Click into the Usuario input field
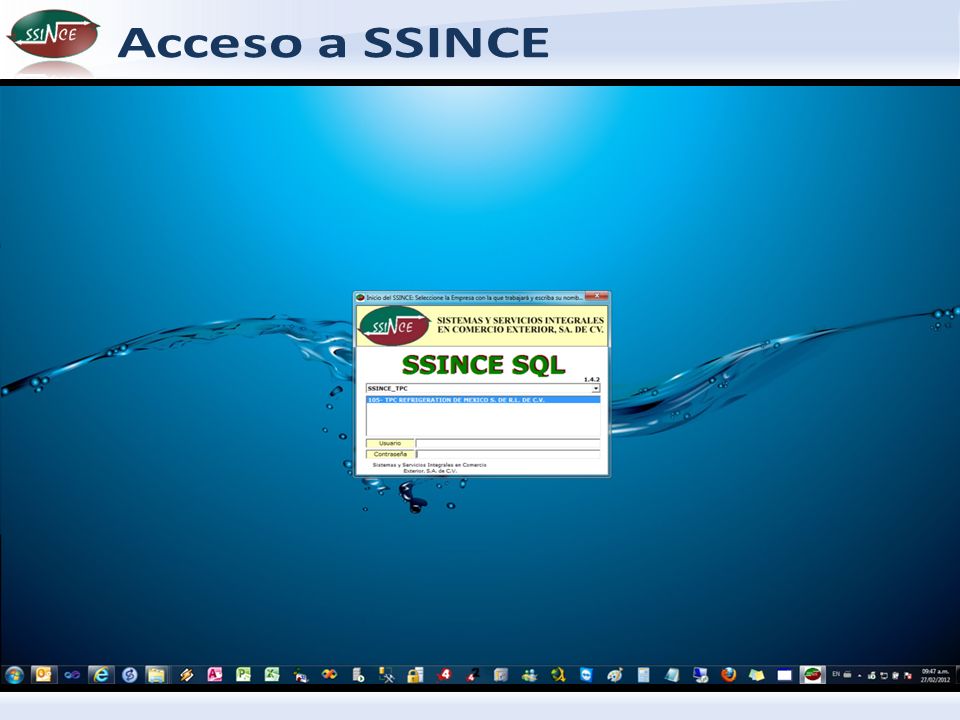This screenshot has height=720, width=960. pos(508,443)
